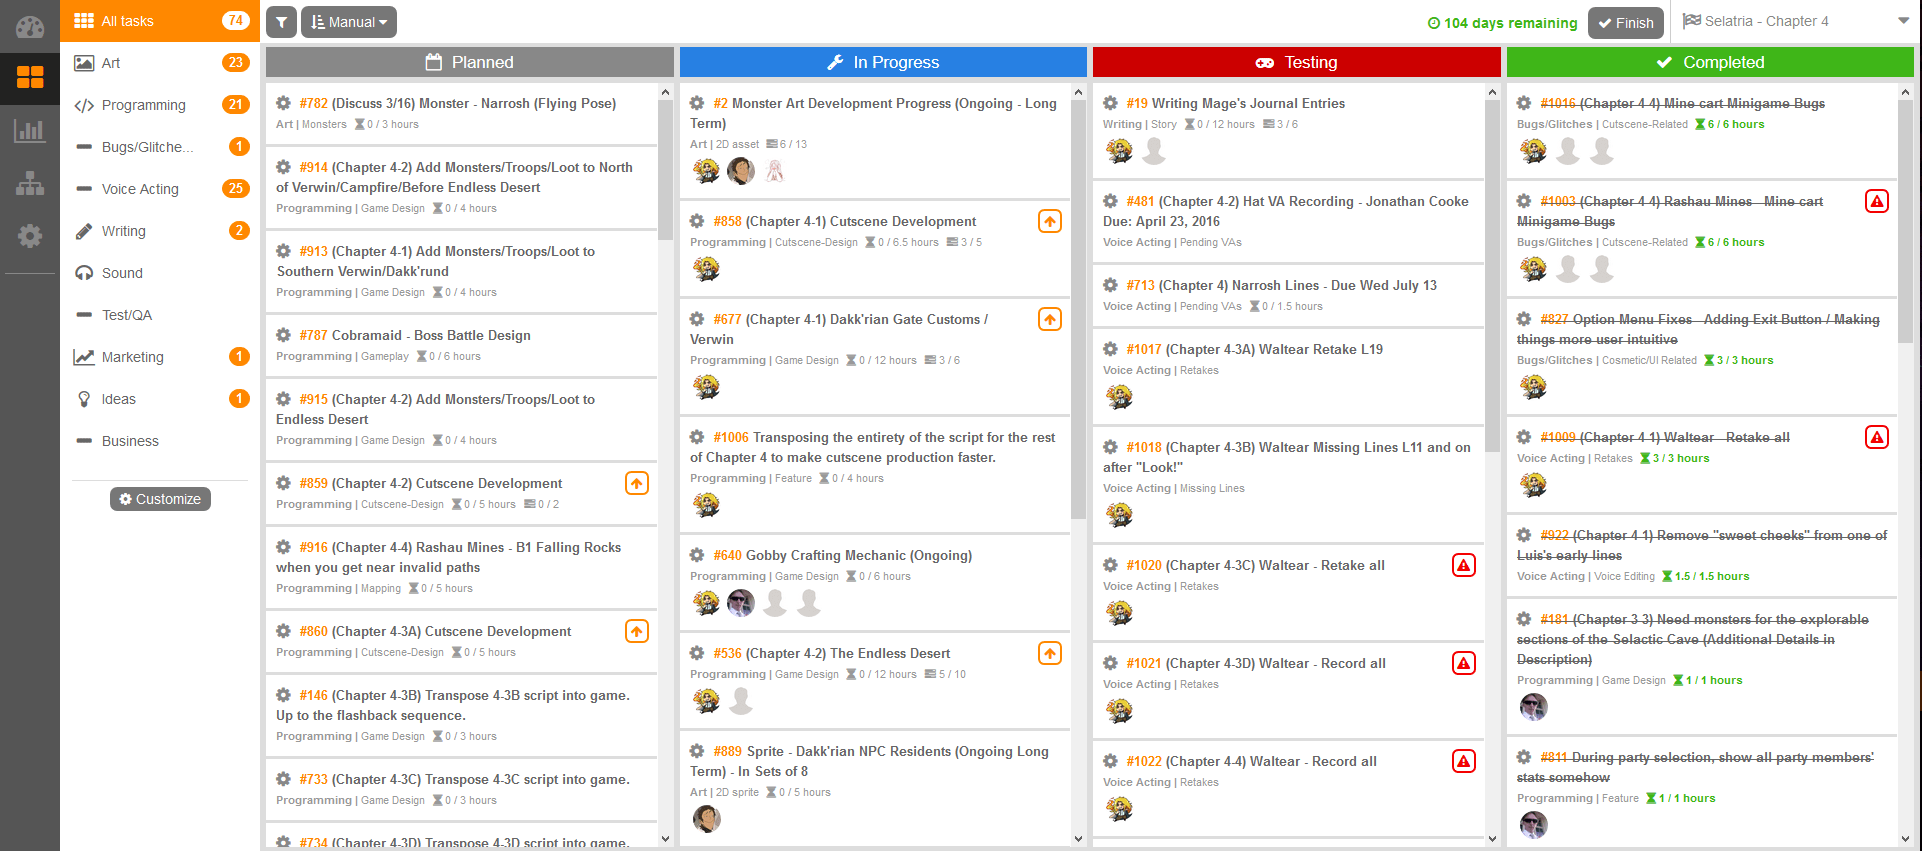This screenshot has height=851, width=1922.
Task: Open the Manual sorting dropdown
Action: click(348, 22)
